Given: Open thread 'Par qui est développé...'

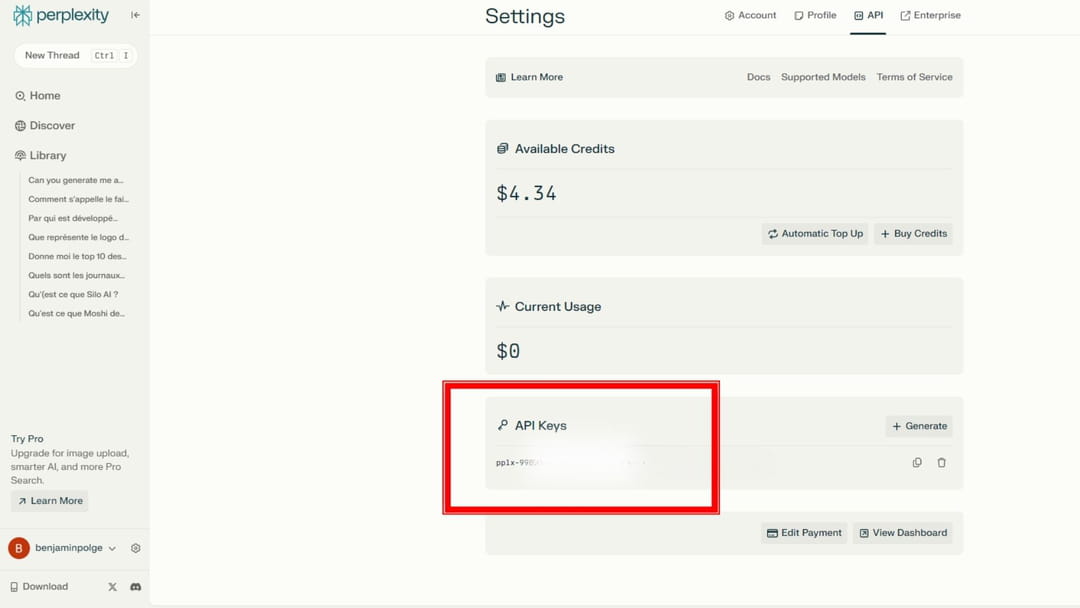Looking at the screenshot, I should tap(73, 218).
